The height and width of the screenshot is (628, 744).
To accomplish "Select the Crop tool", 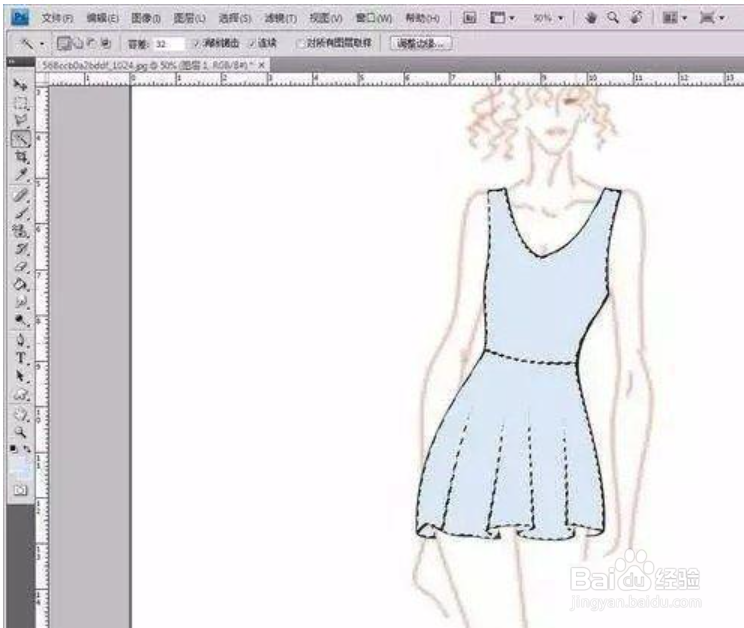I will click(20, 157).
